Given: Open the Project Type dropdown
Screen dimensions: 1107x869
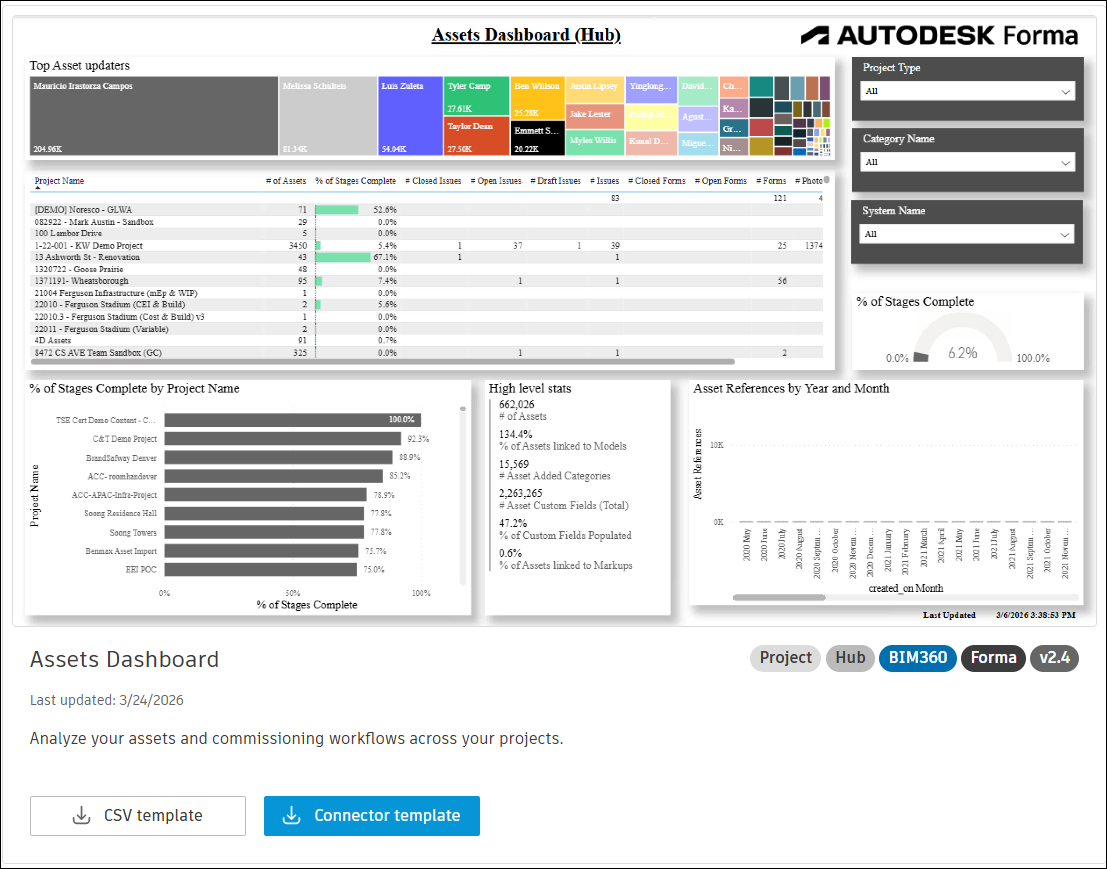Looking at the screenshot, I should [967, 91].
